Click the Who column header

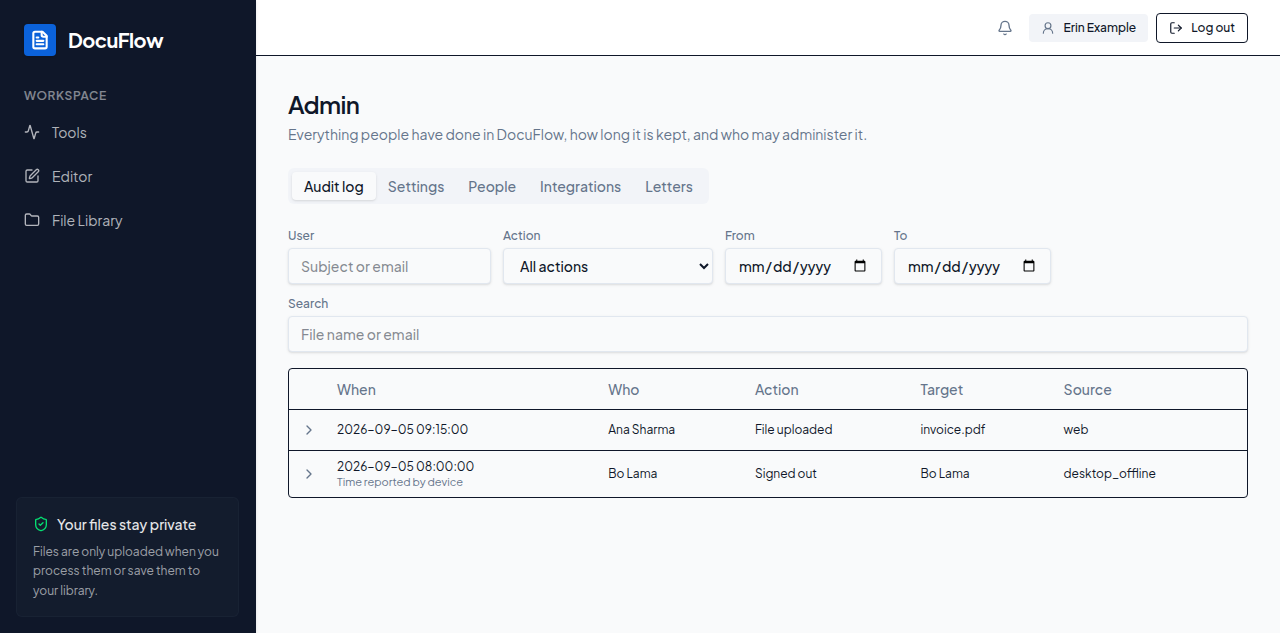pos(623,390)
